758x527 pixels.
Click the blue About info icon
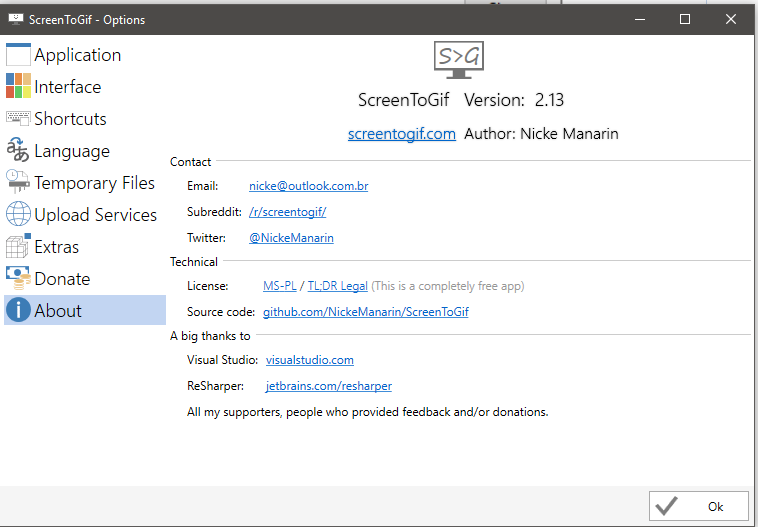[x=18, y=310]
